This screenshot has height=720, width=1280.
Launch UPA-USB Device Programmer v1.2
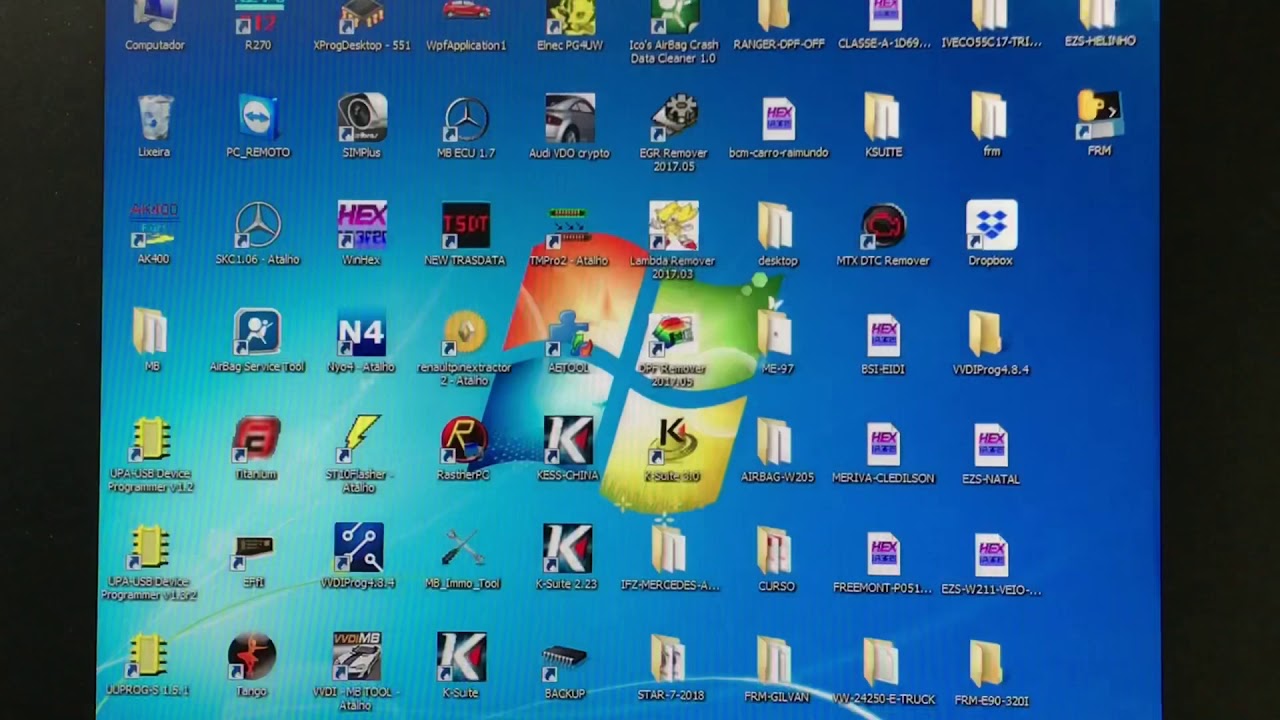coord(150,456)
